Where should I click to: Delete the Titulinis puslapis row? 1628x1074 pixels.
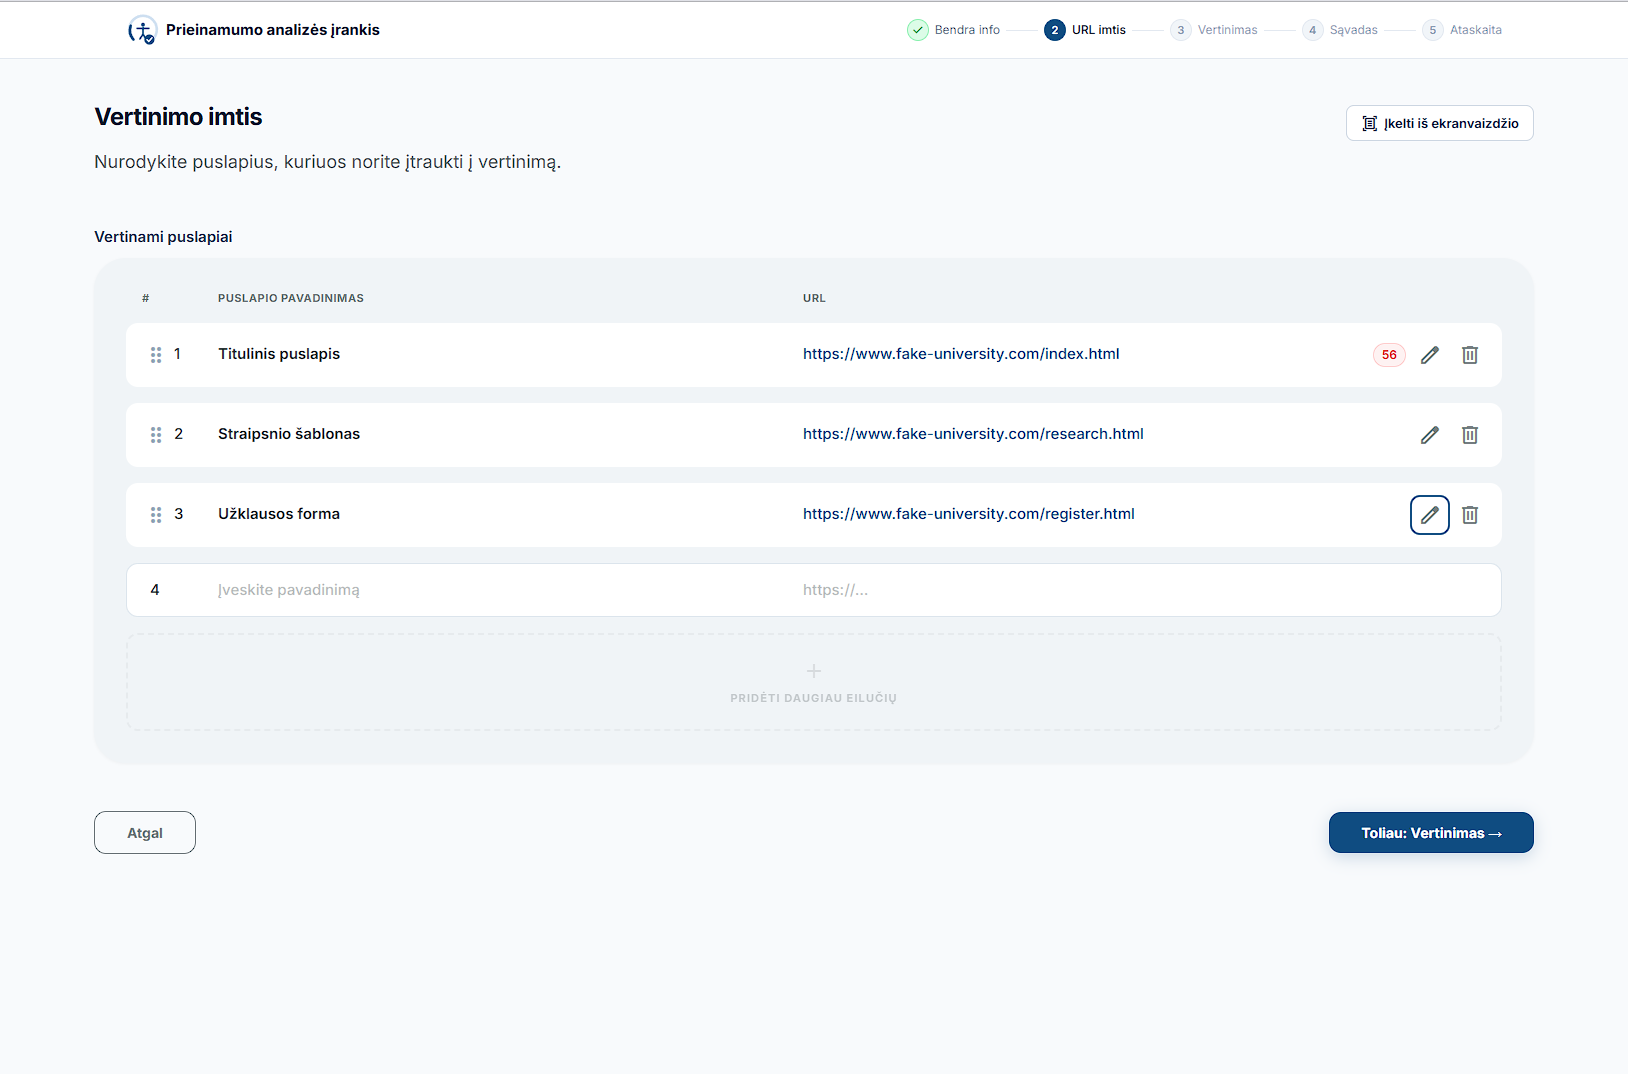(1470, 355)
